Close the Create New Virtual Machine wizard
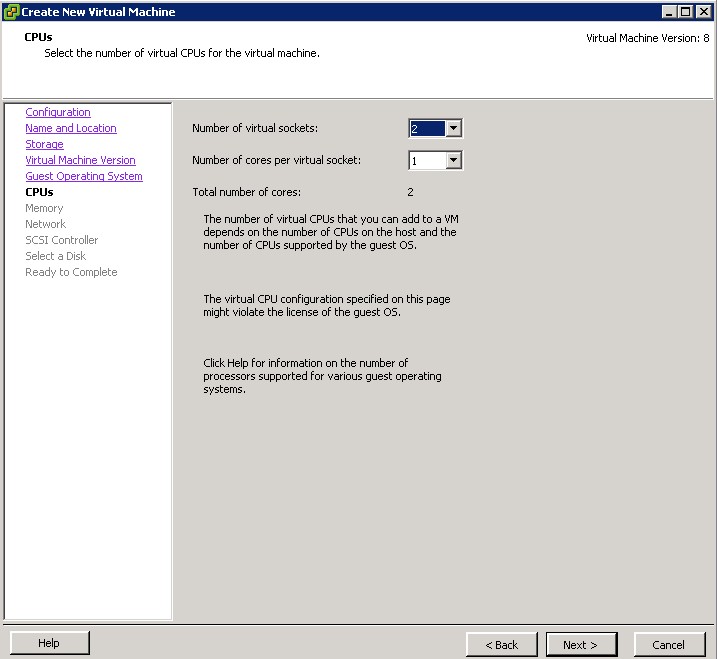Image resolution: width=717 pixels, height=659 pixels. (702, 12)
